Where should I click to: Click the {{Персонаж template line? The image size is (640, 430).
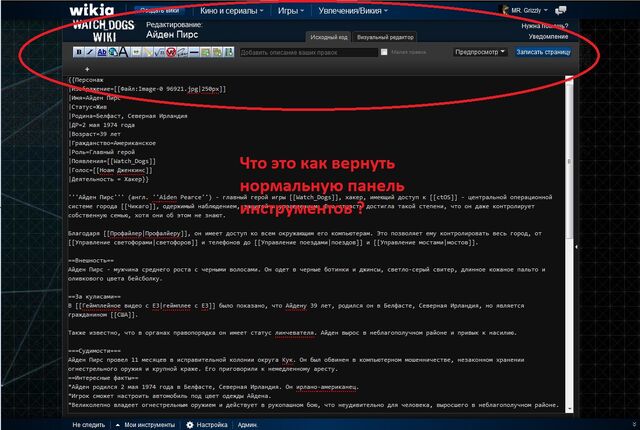tap(86, 80)
